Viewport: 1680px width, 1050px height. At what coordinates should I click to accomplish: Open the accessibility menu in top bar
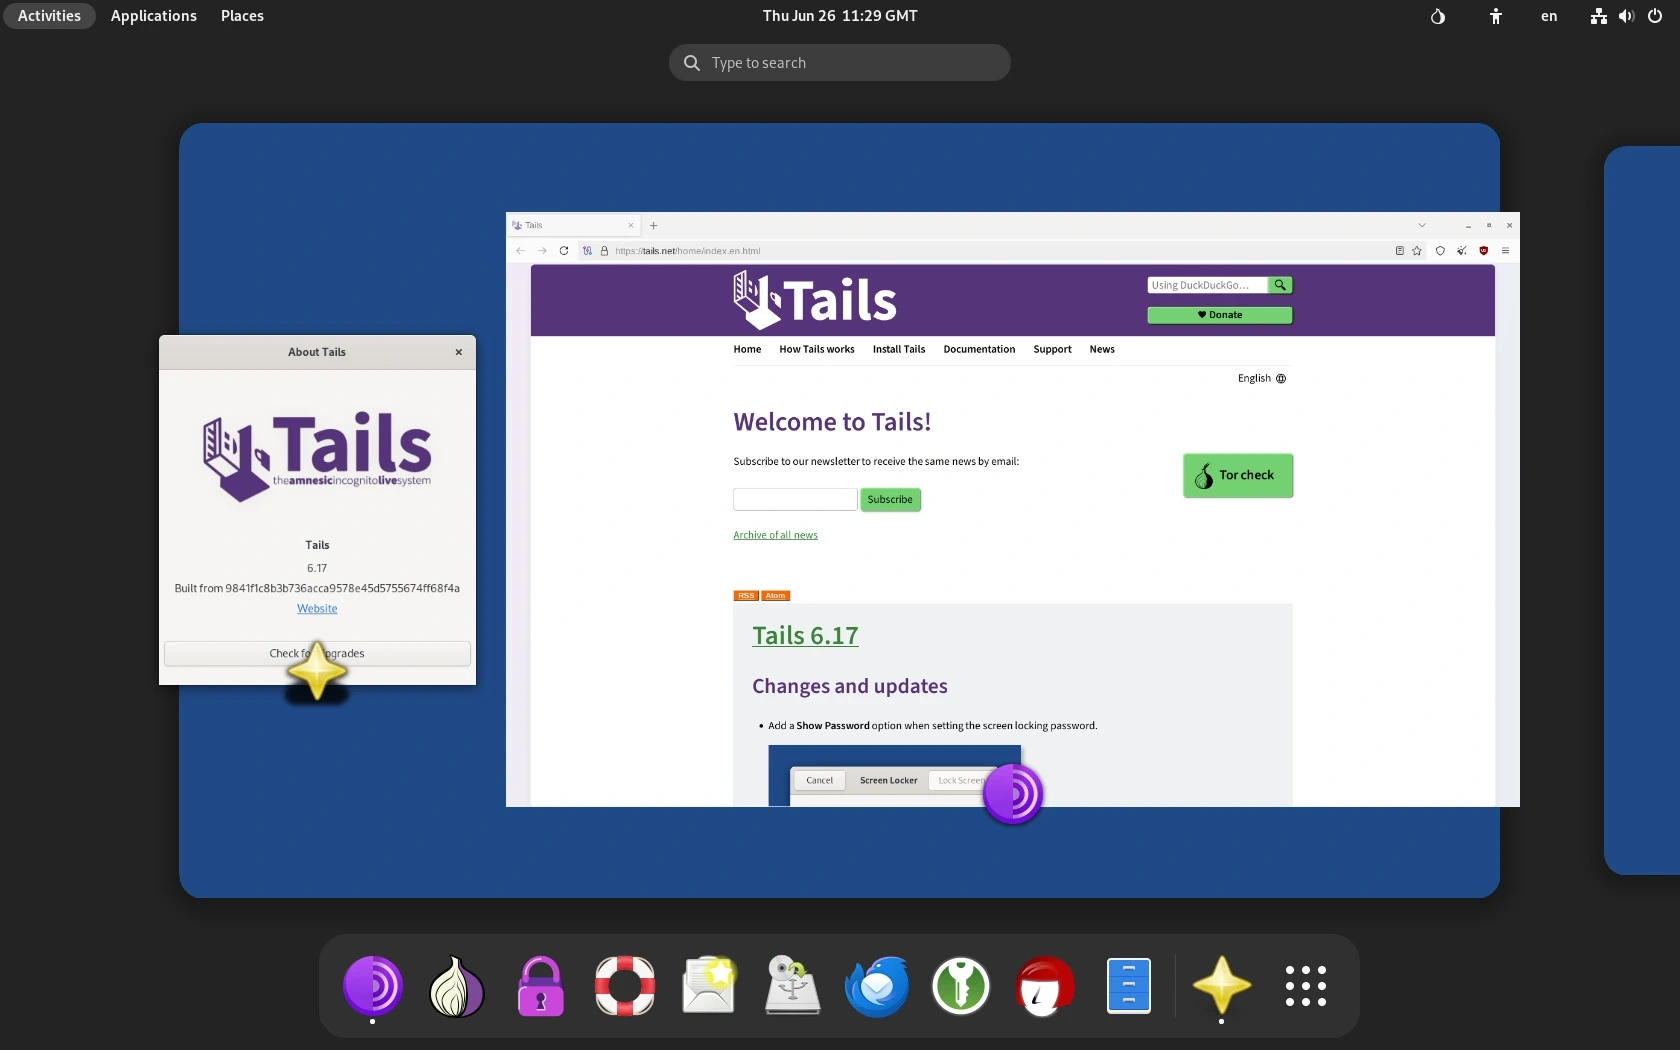point(1495,16)
